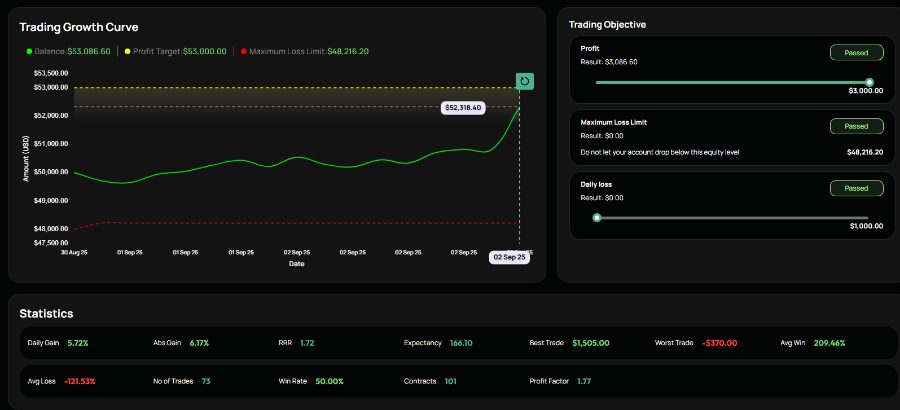Click the Statistics heading
The width and height of the screenshot is (900, 410).
pyautogui.click(x=46, y=314)
